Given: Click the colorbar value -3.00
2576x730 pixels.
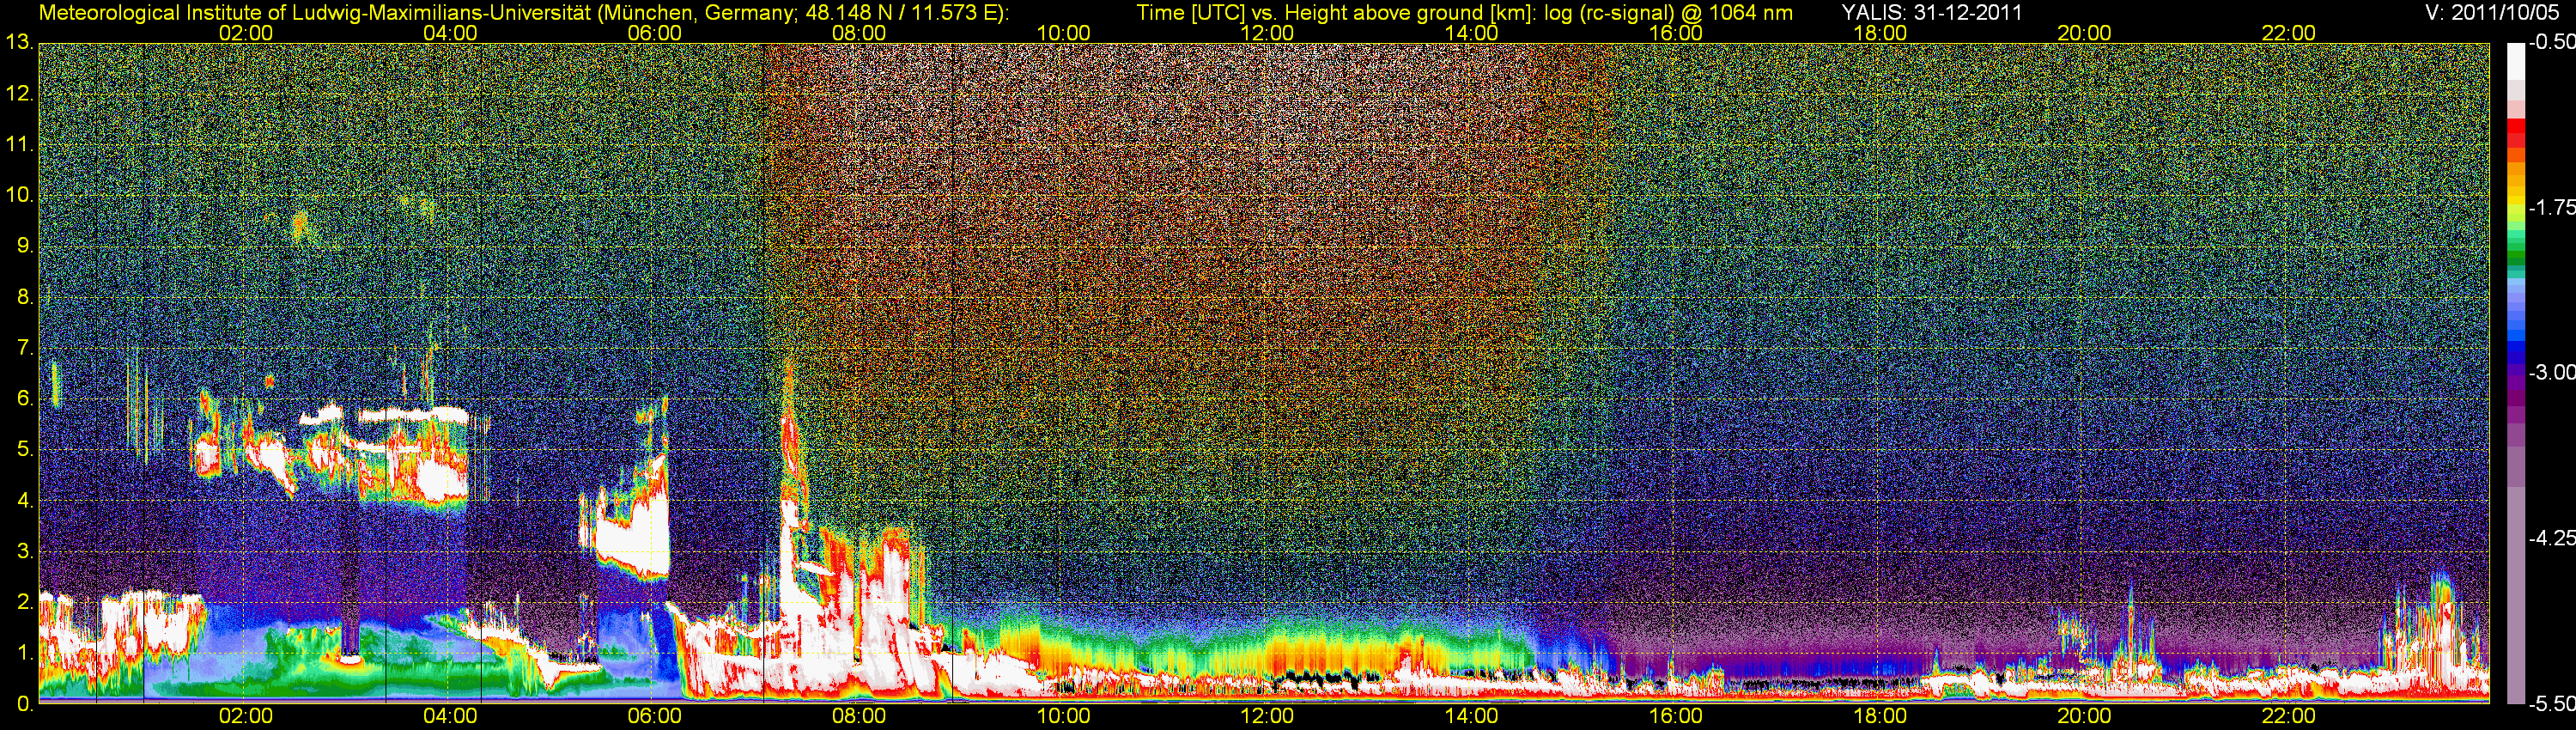Looking at the screenshot, I should (x=2552, y=373).
